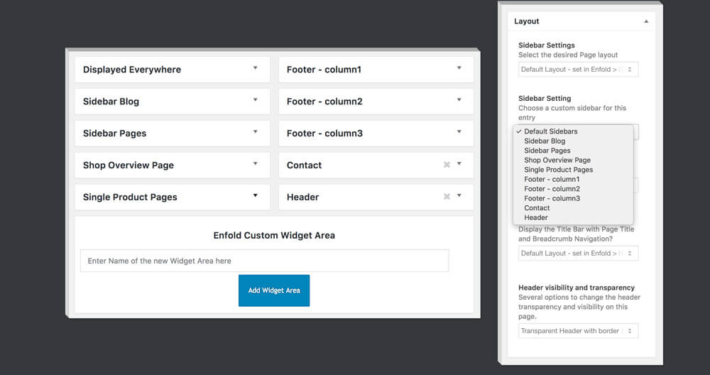
Task: Open the Title Bar display dropdown
Action: [x=578, y=253]
